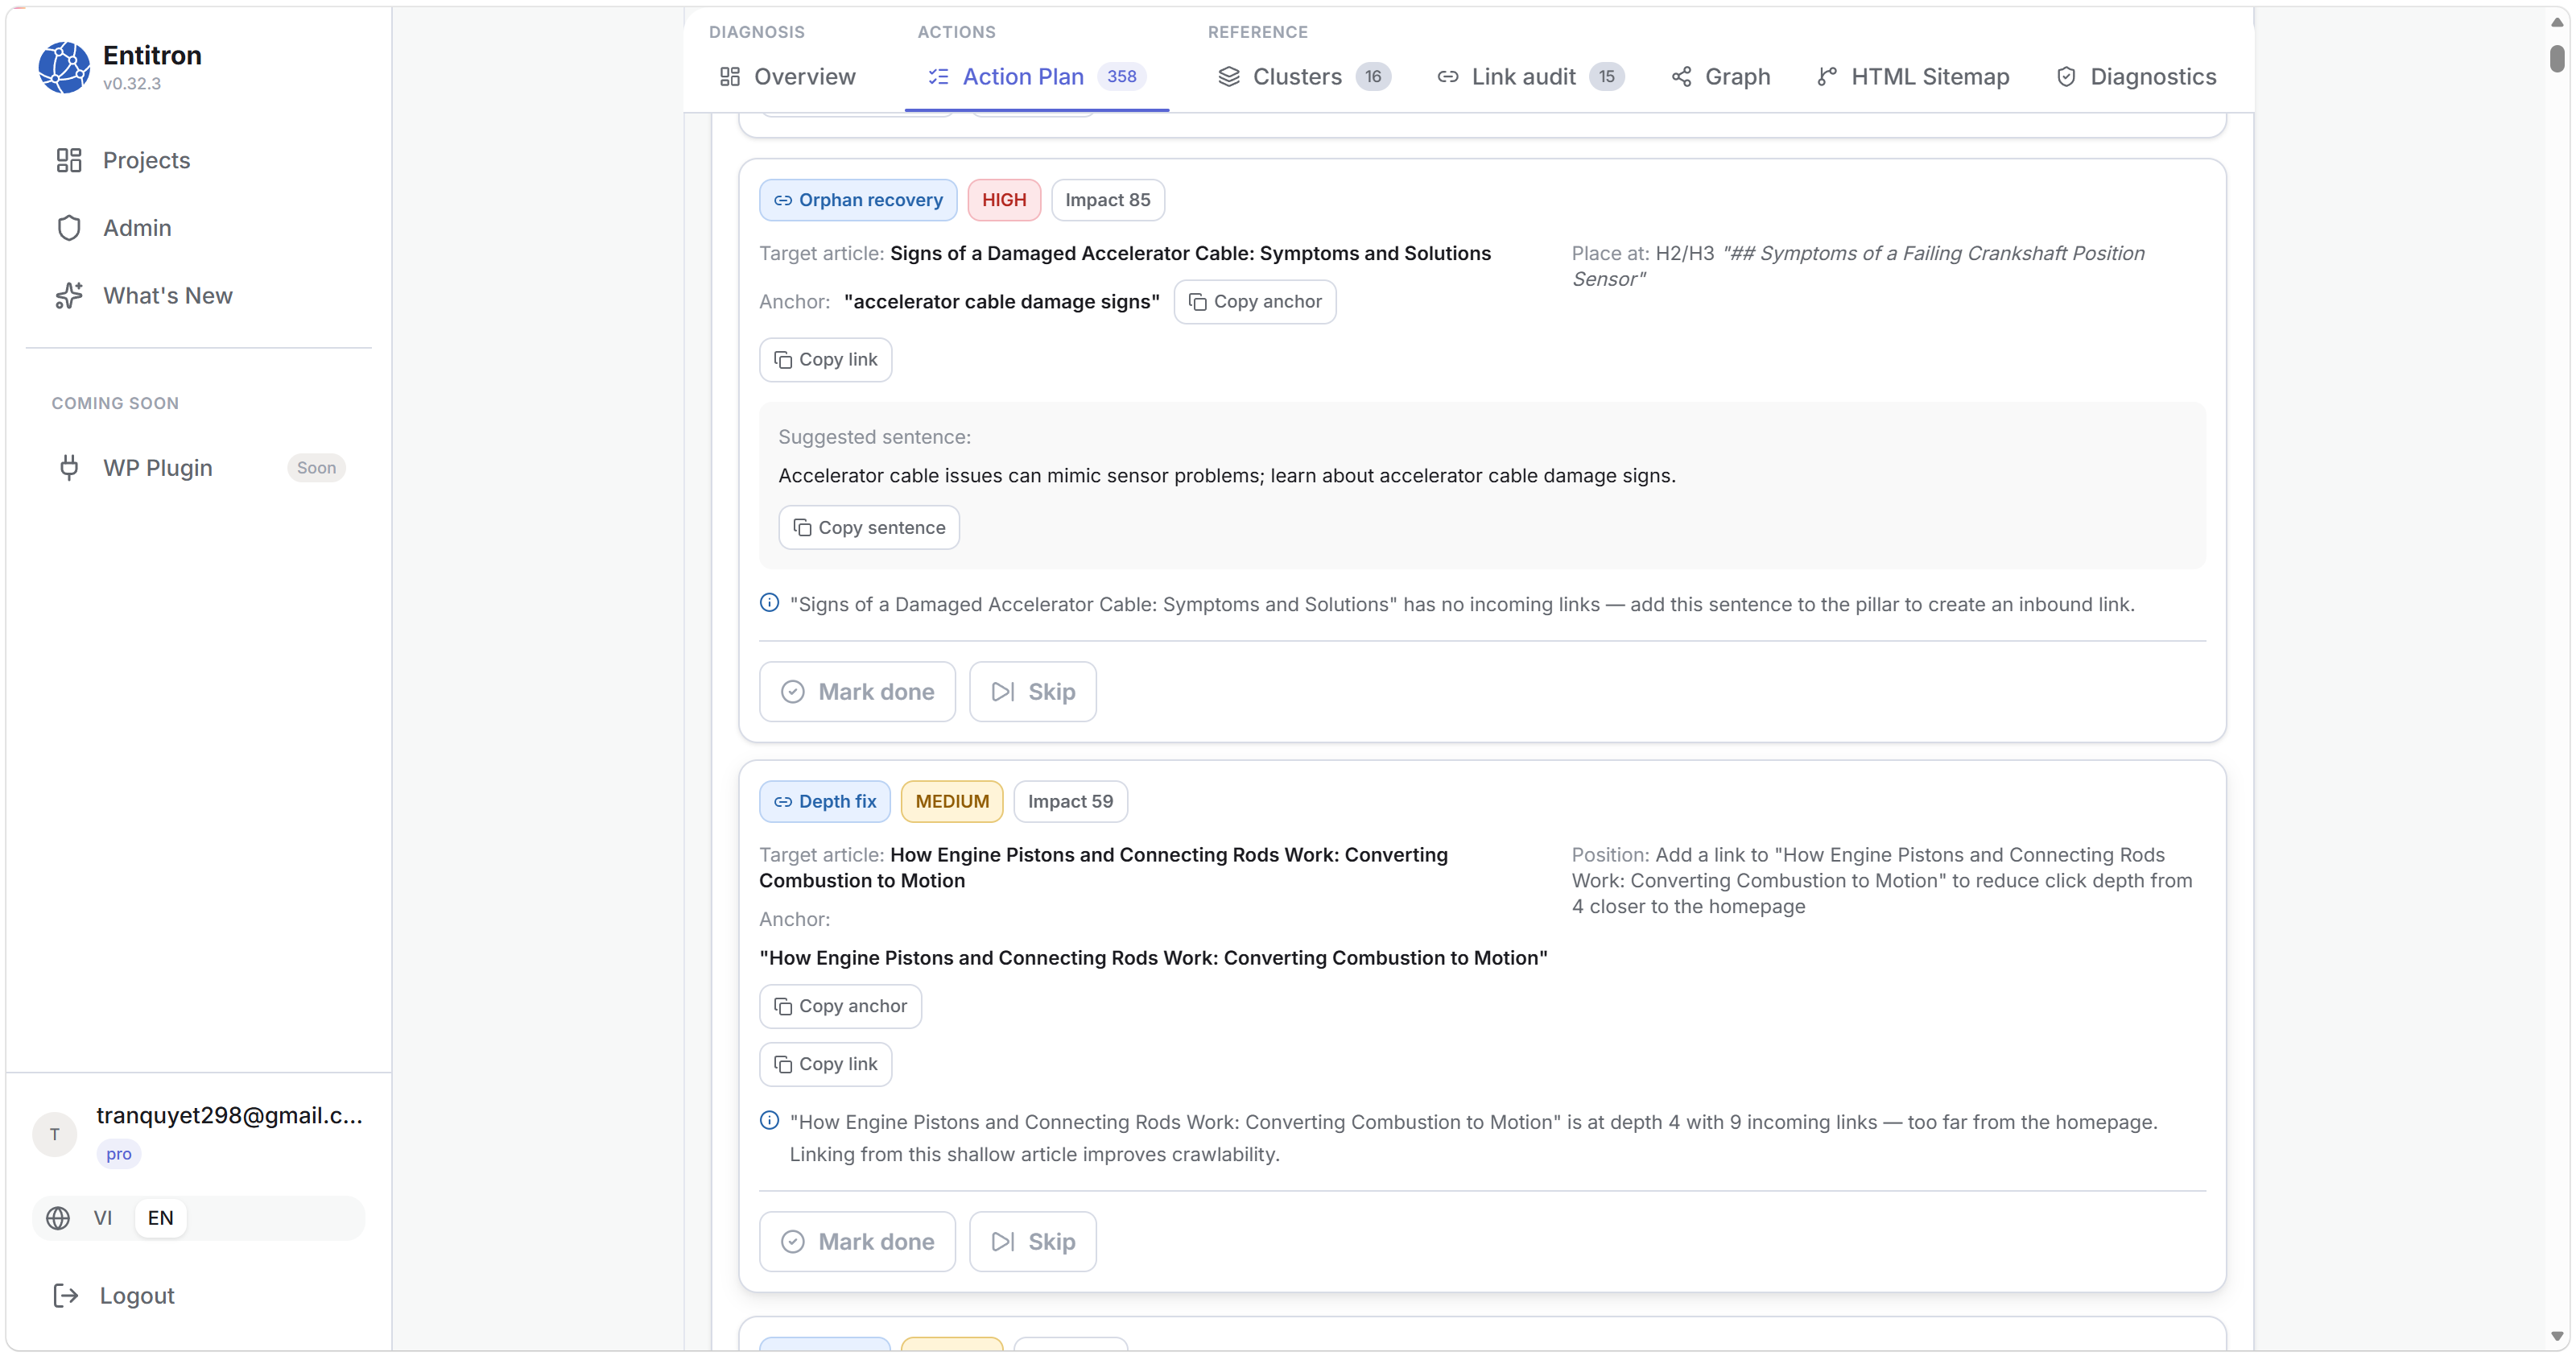Click the WP Plugin sidebar entry

tap(198, 468)
